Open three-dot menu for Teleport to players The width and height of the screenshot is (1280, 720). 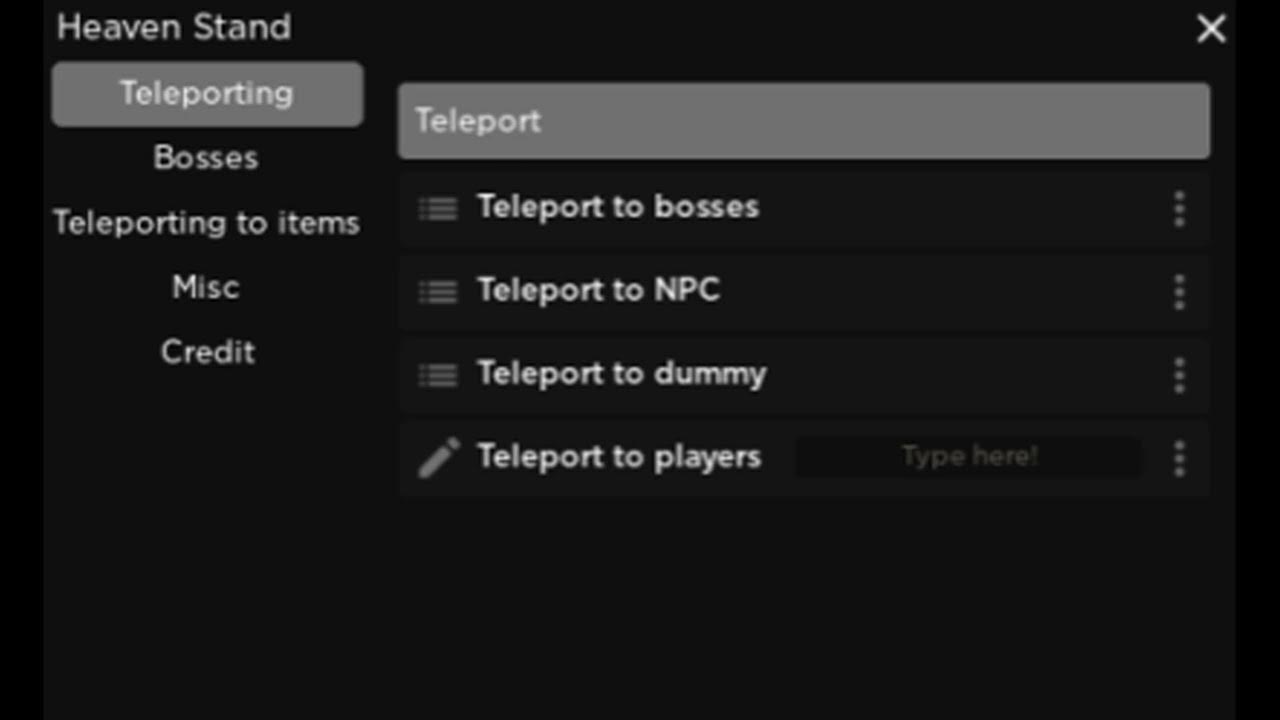tap(1179, 458)
